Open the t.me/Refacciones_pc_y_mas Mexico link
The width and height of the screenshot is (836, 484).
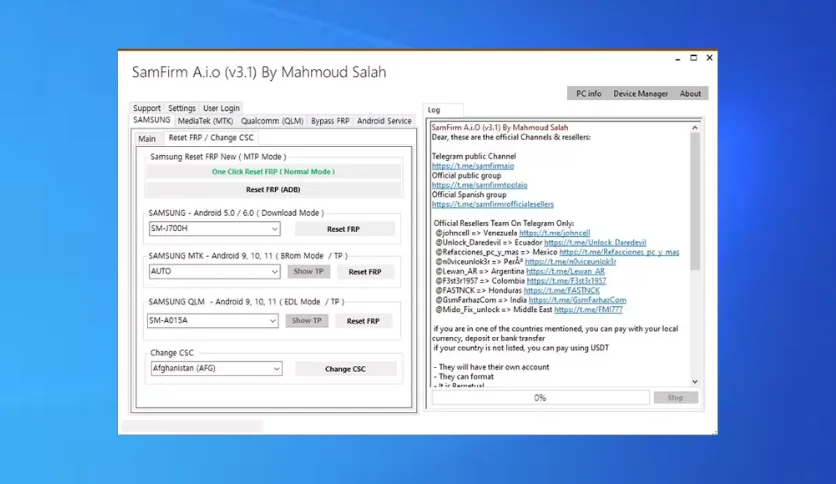pyautogui.click(x=619, y=253)
